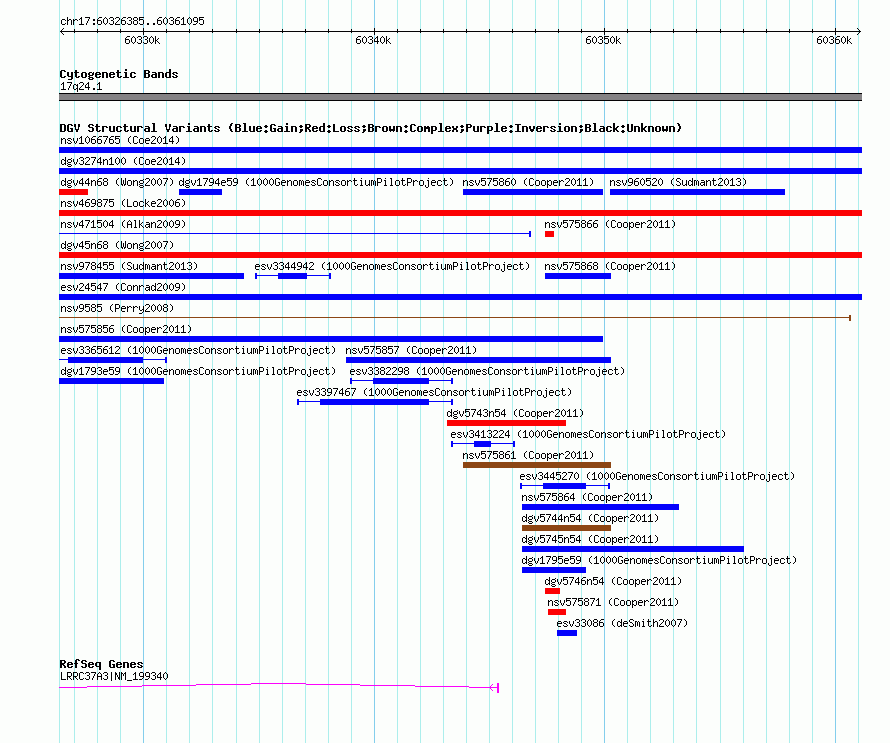This screenshot has height=743, width=890.
Task: Click esv3397467 variant label
Action: (434, 392)
